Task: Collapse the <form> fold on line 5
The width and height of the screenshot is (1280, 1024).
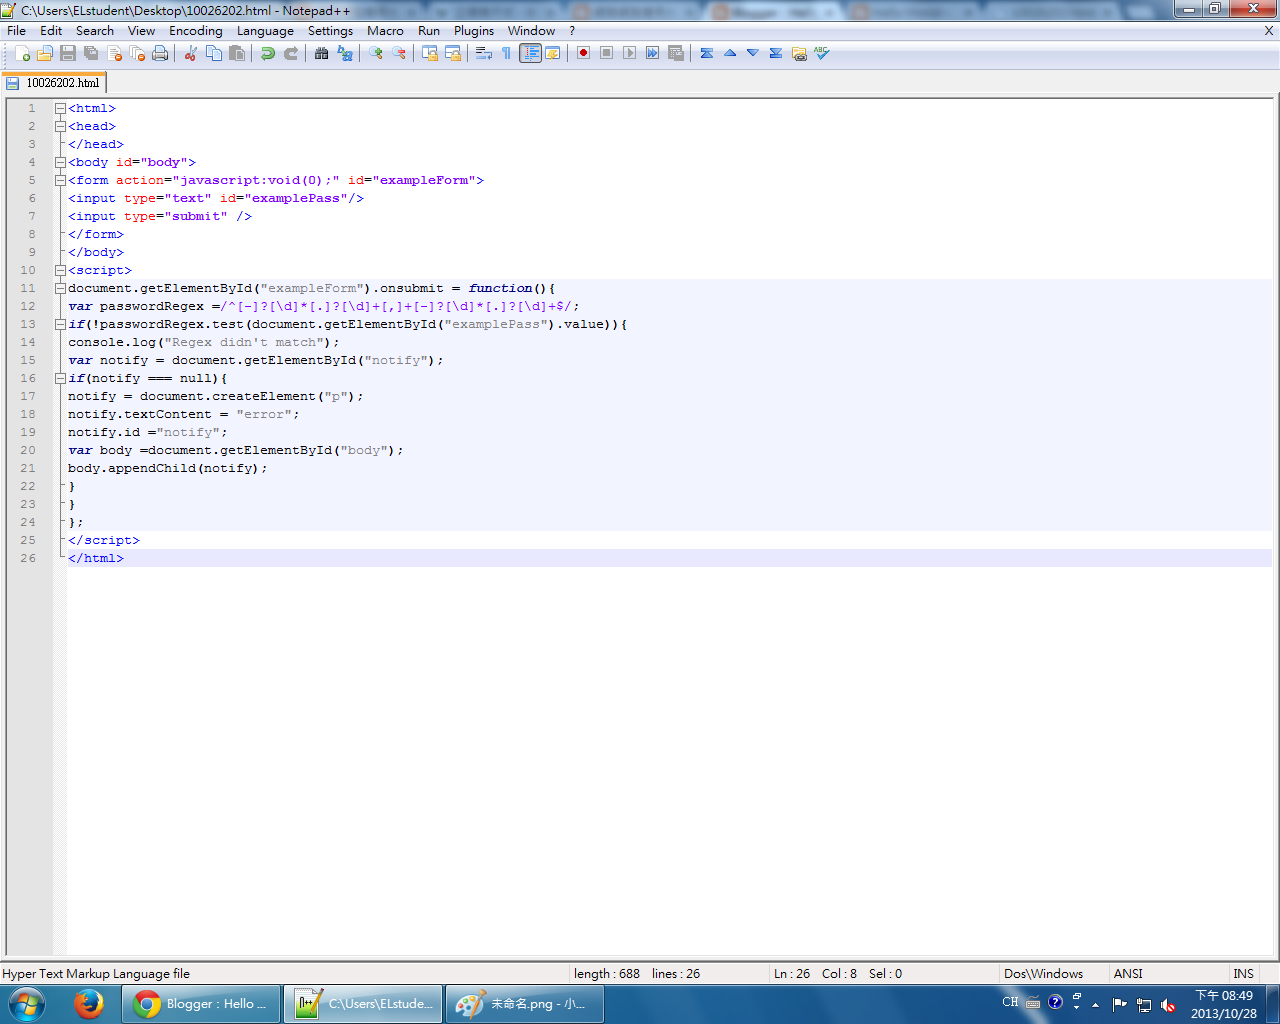Action: [60, 180]
